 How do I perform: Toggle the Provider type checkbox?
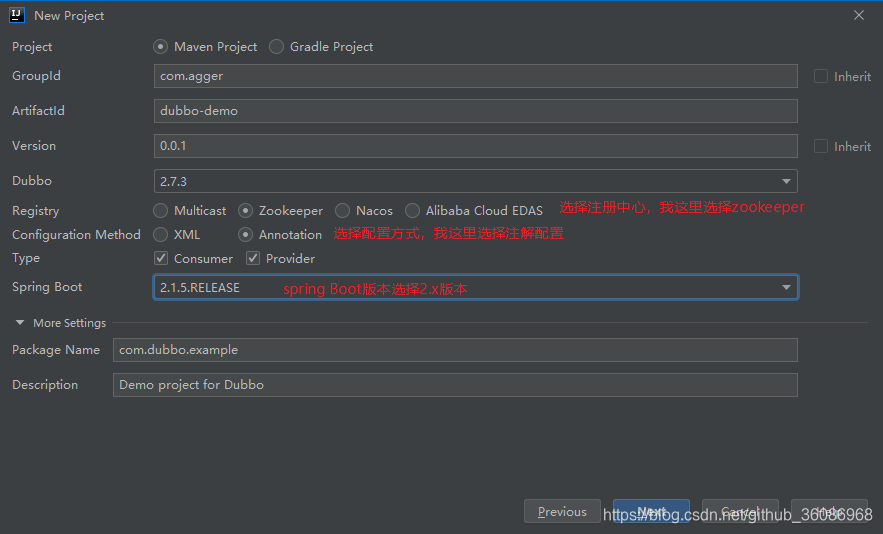click(253, 258)
